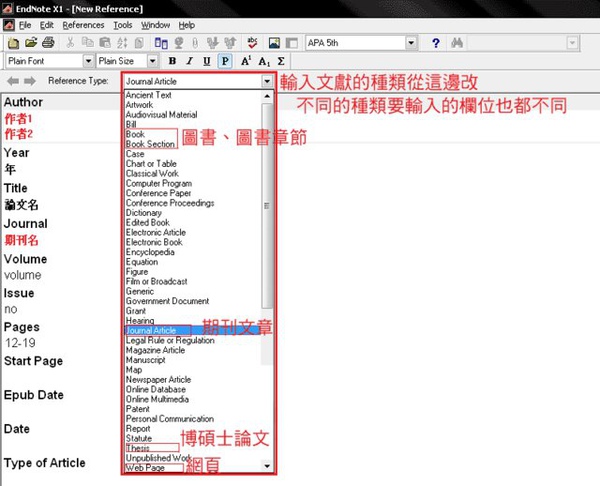
Task: Click the Paste clipboard icon
Action: [x=104, y=42]
